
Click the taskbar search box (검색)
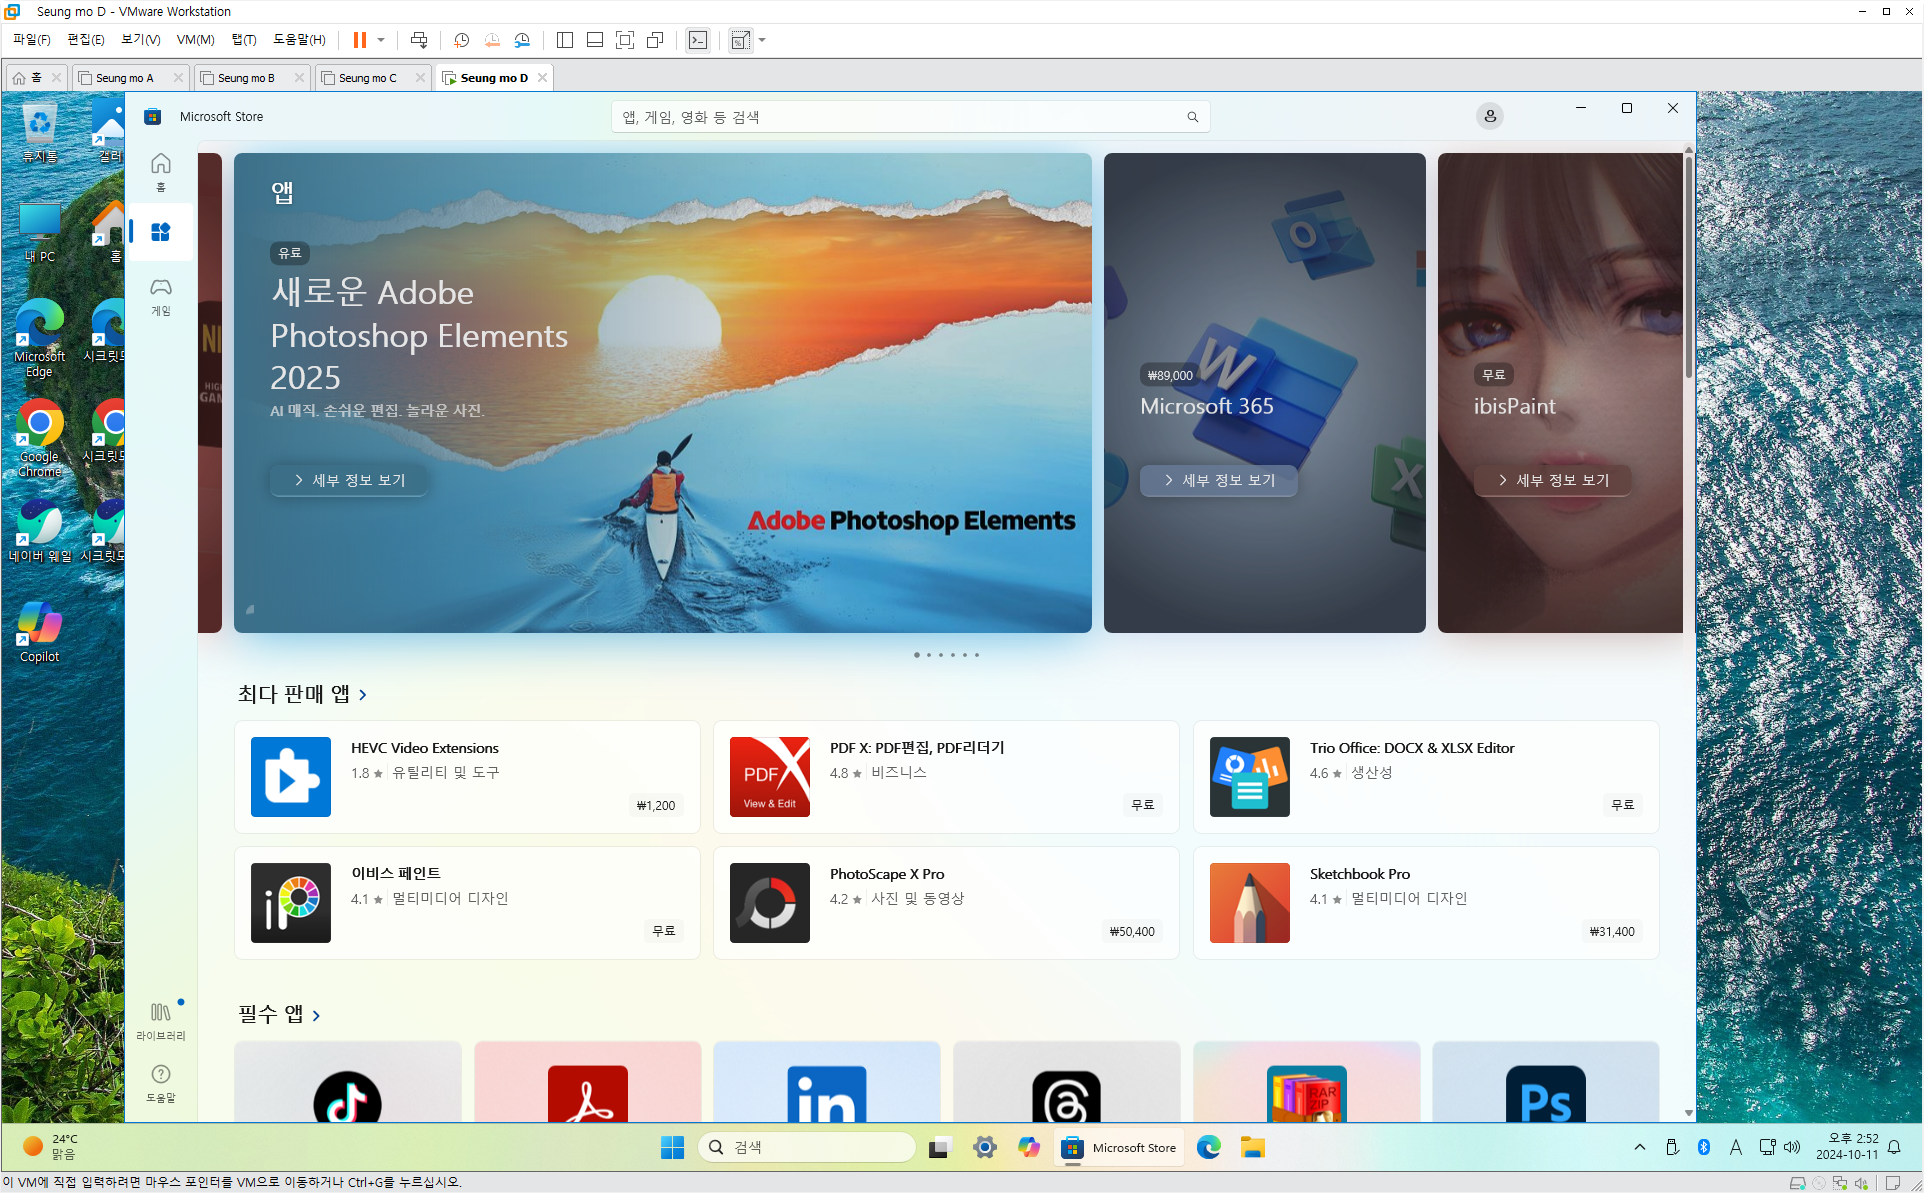806,1147
